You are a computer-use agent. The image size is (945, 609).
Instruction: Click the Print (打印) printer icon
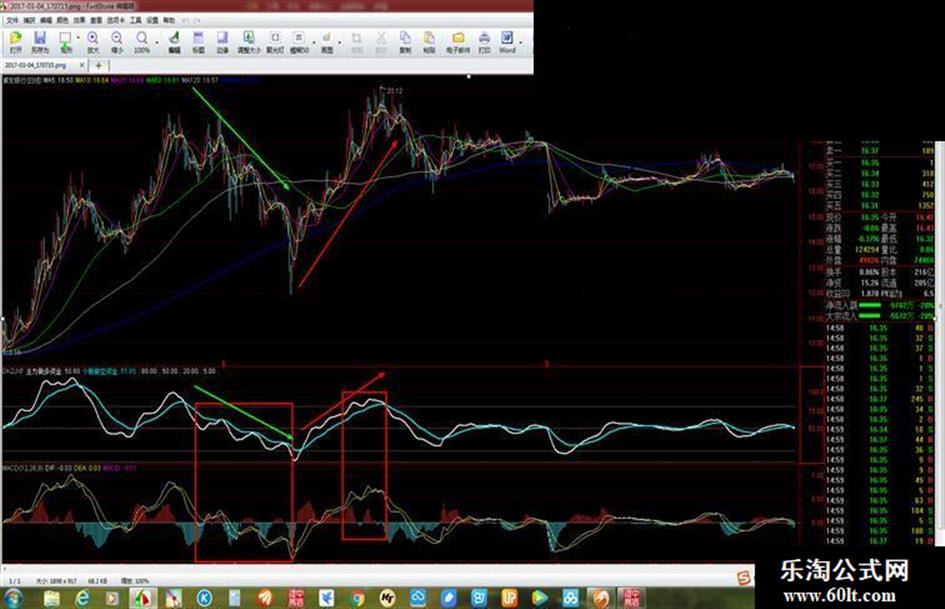(485, 42)
